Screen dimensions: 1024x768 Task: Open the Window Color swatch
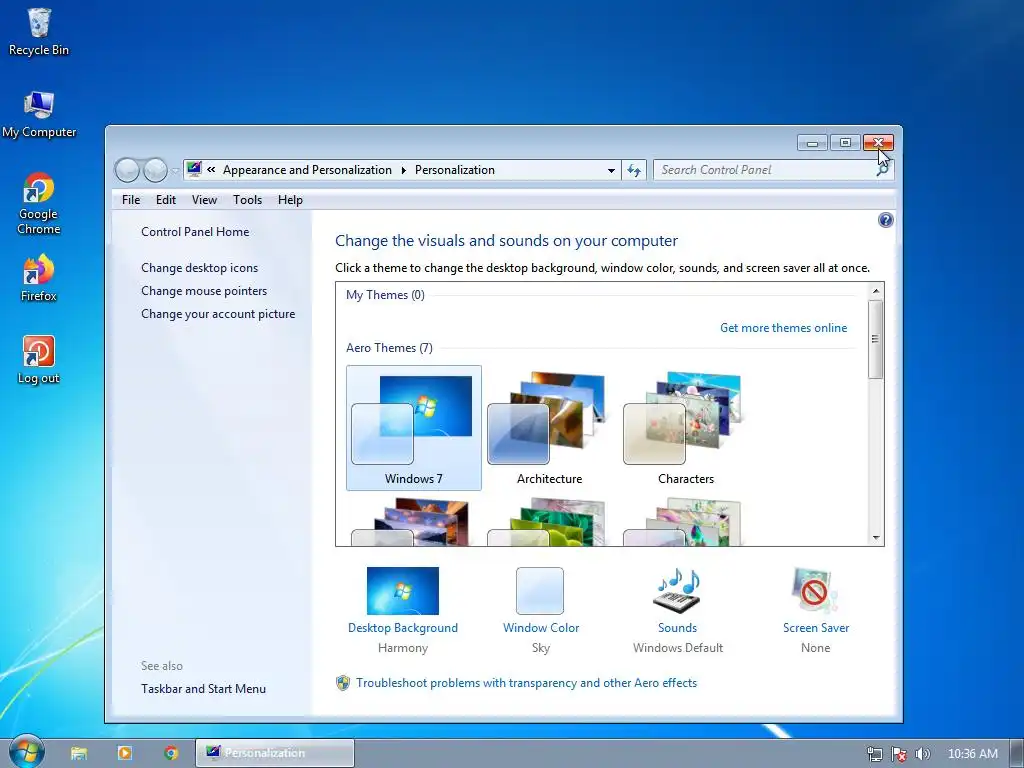pyautogui.click(x=539, y=591)
